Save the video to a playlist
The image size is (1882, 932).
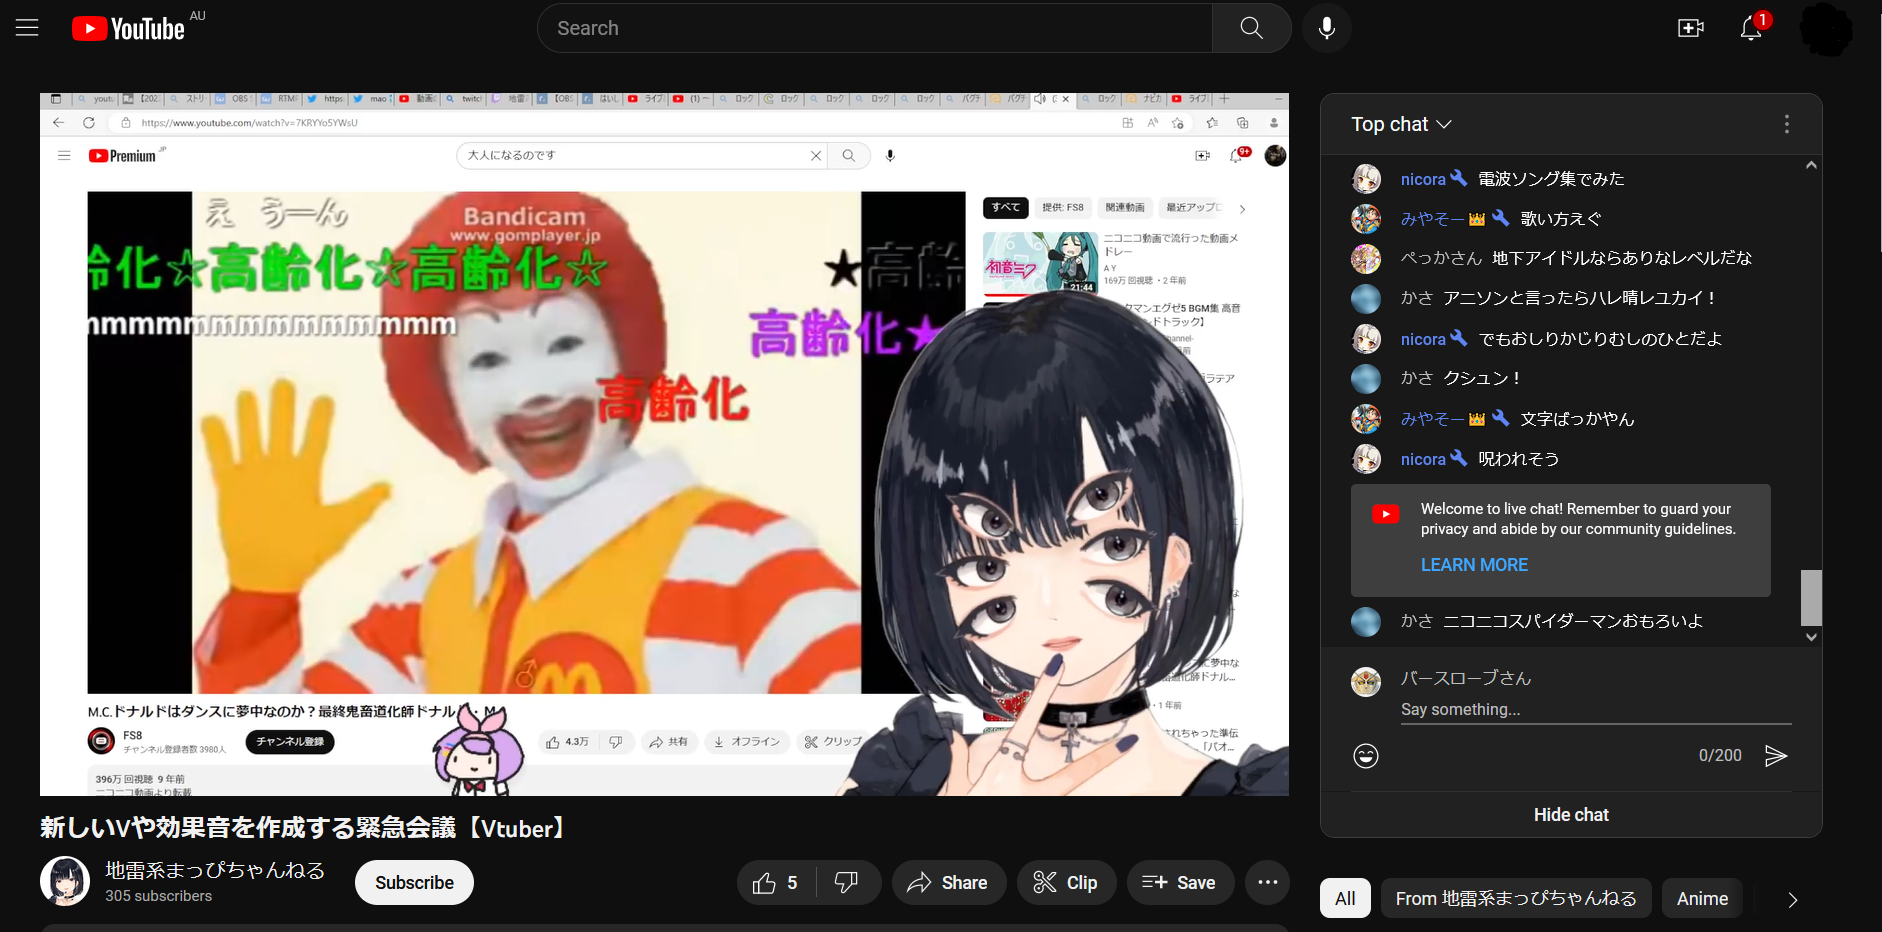1180,883
